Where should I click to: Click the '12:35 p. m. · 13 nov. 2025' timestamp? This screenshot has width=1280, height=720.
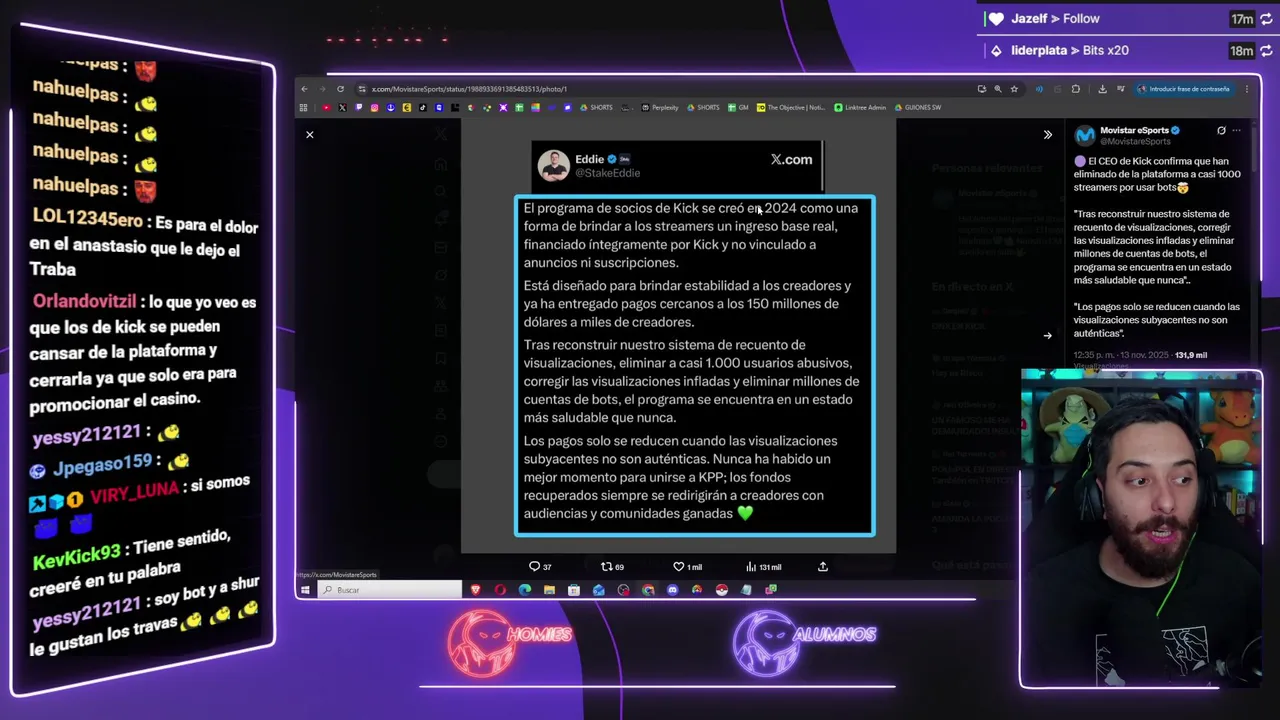1120,355
